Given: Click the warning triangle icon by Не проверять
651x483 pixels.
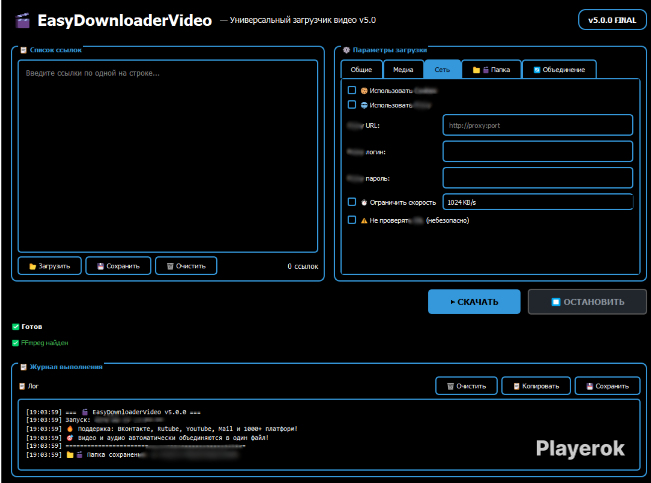Looking at the screenshot, I should [x=364, y=221].
